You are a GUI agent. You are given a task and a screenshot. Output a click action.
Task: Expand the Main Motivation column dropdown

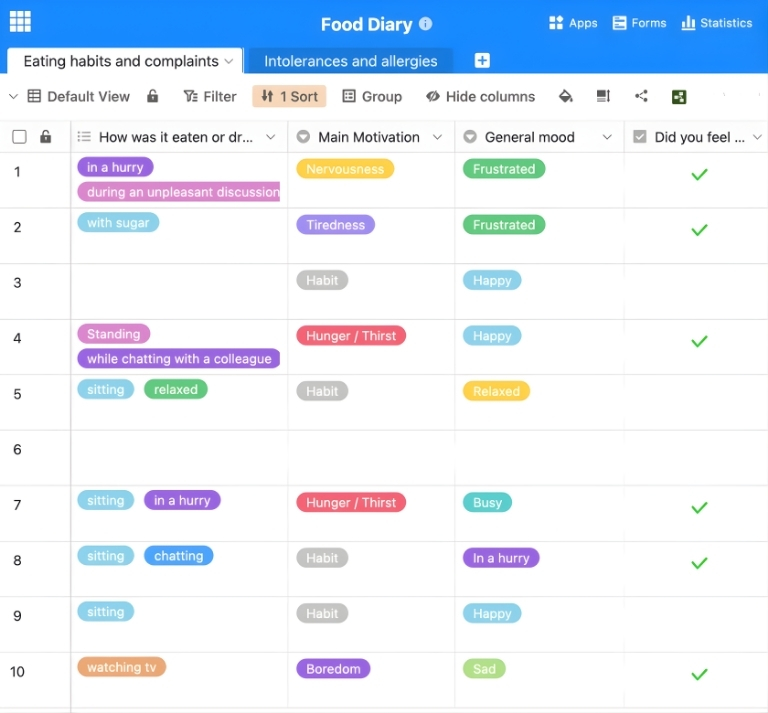[437, 138]
